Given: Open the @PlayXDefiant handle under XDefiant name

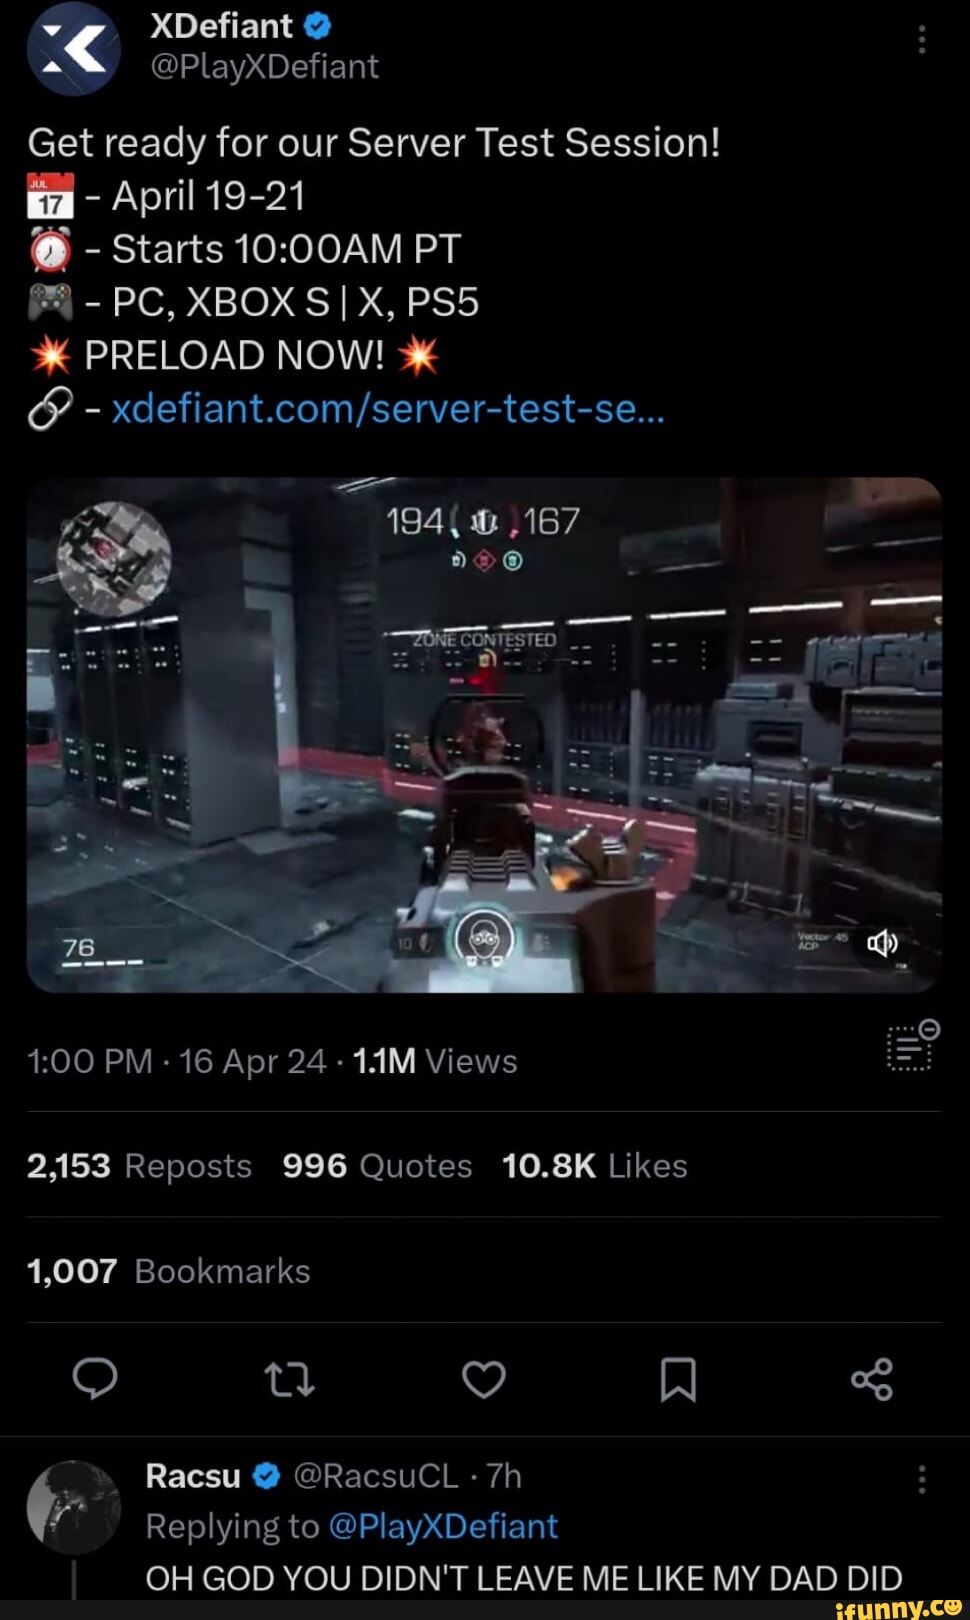Looking at the screenshot, I should point(264,67).
